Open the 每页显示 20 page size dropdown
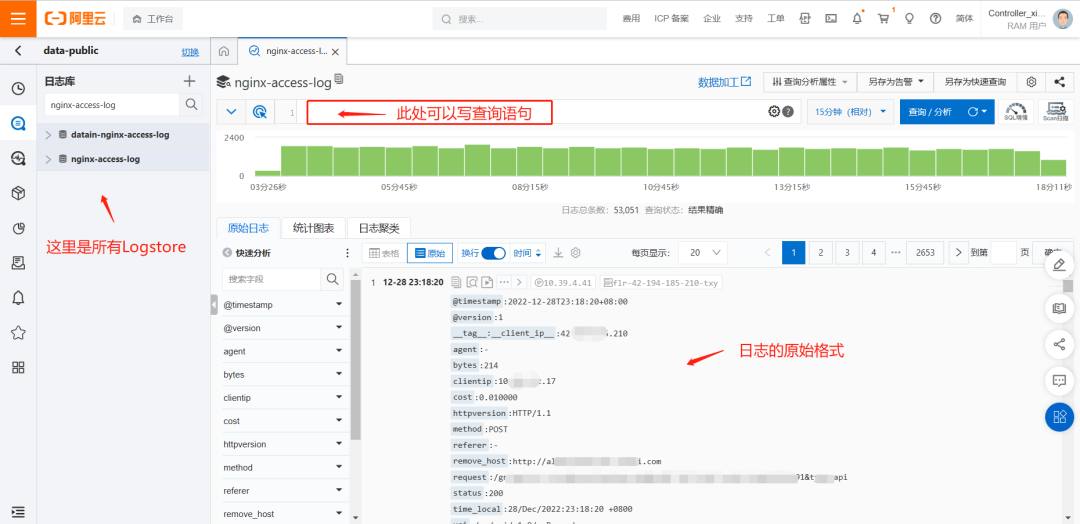 703,253
